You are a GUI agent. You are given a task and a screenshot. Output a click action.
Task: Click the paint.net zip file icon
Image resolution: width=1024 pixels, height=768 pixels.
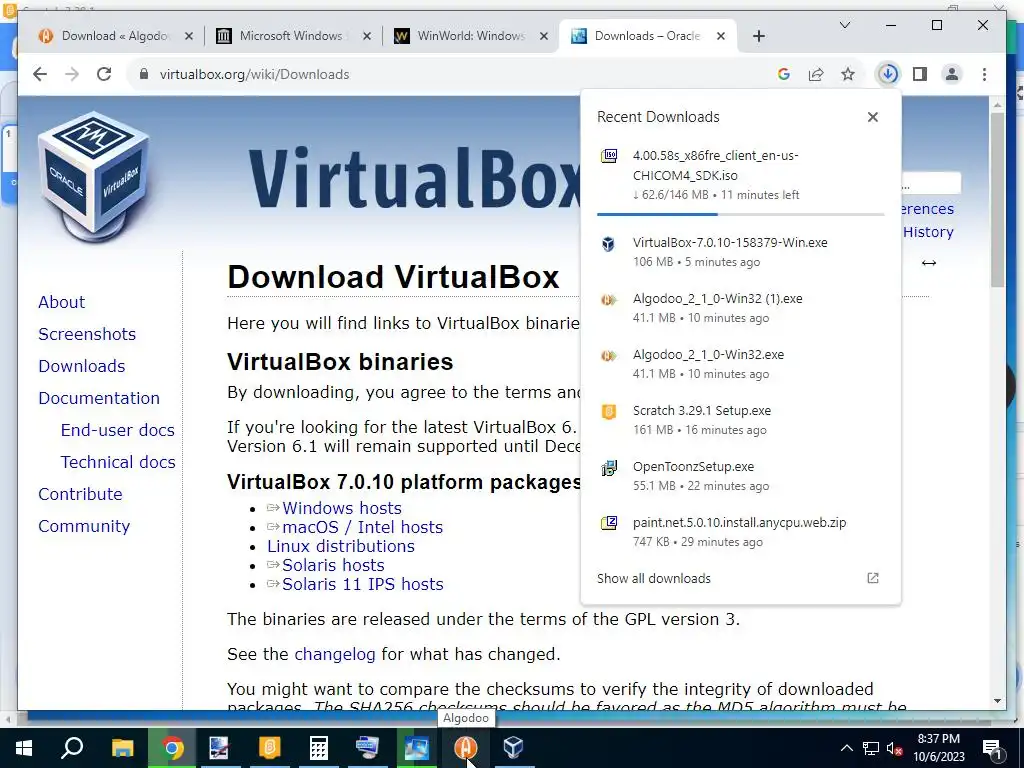tap(609, 523)
